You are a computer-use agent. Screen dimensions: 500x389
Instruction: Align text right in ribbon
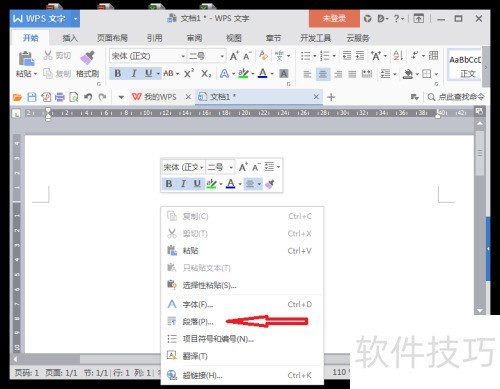point(338,74)
